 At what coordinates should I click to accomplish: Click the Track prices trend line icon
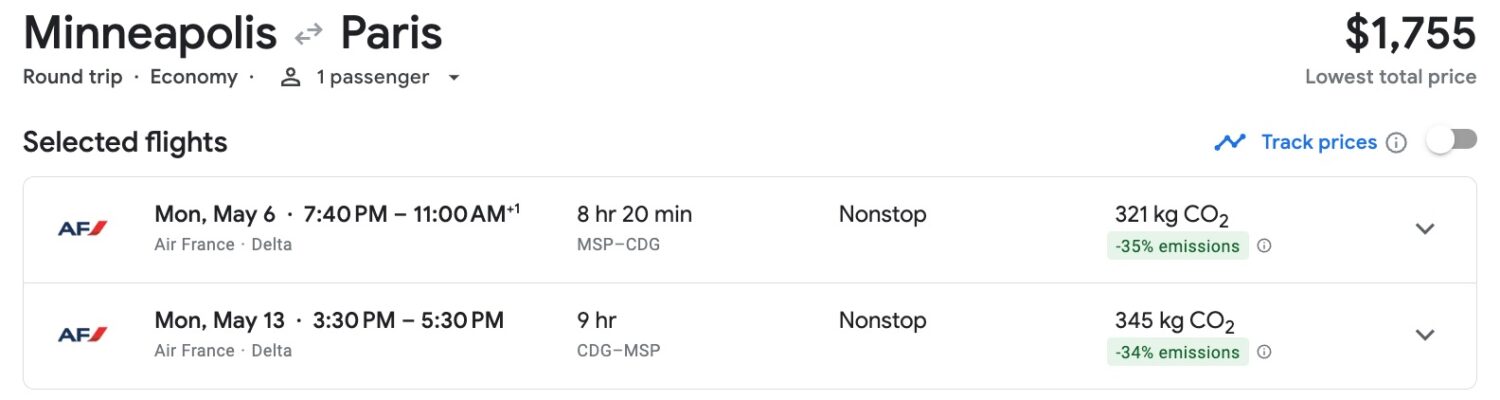click(x=1230, y=142)
